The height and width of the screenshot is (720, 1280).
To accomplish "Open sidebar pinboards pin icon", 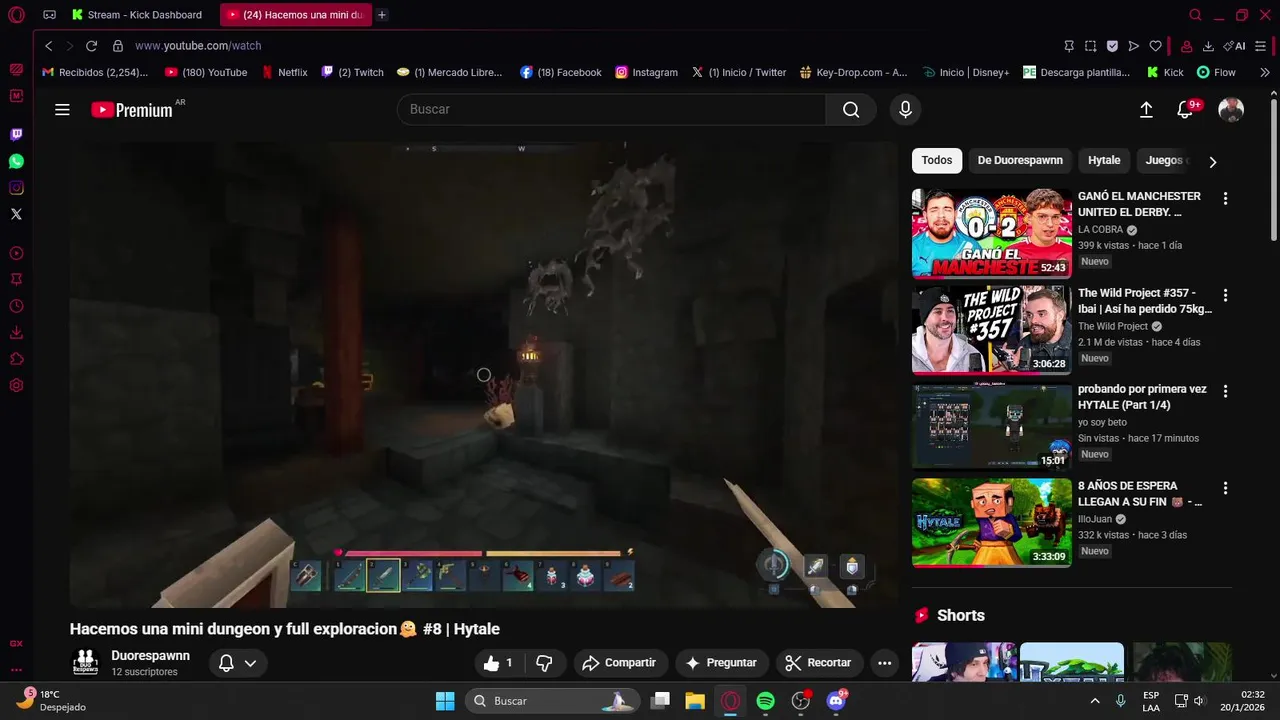I will (x=16, y=280).
